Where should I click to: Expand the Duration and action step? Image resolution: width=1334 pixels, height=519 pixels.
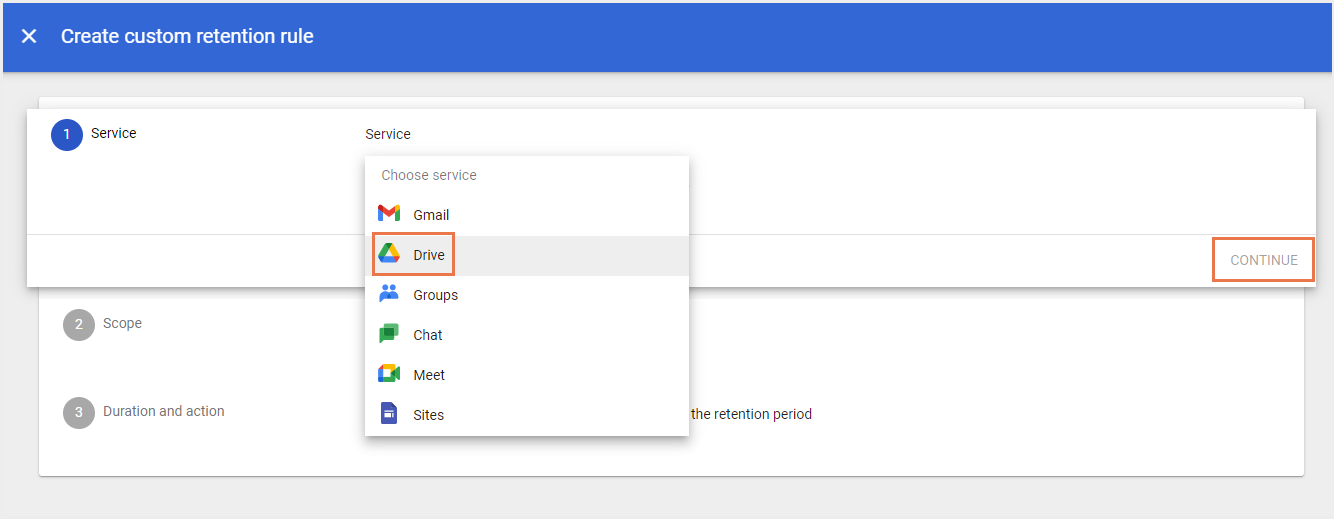[163, 411]
